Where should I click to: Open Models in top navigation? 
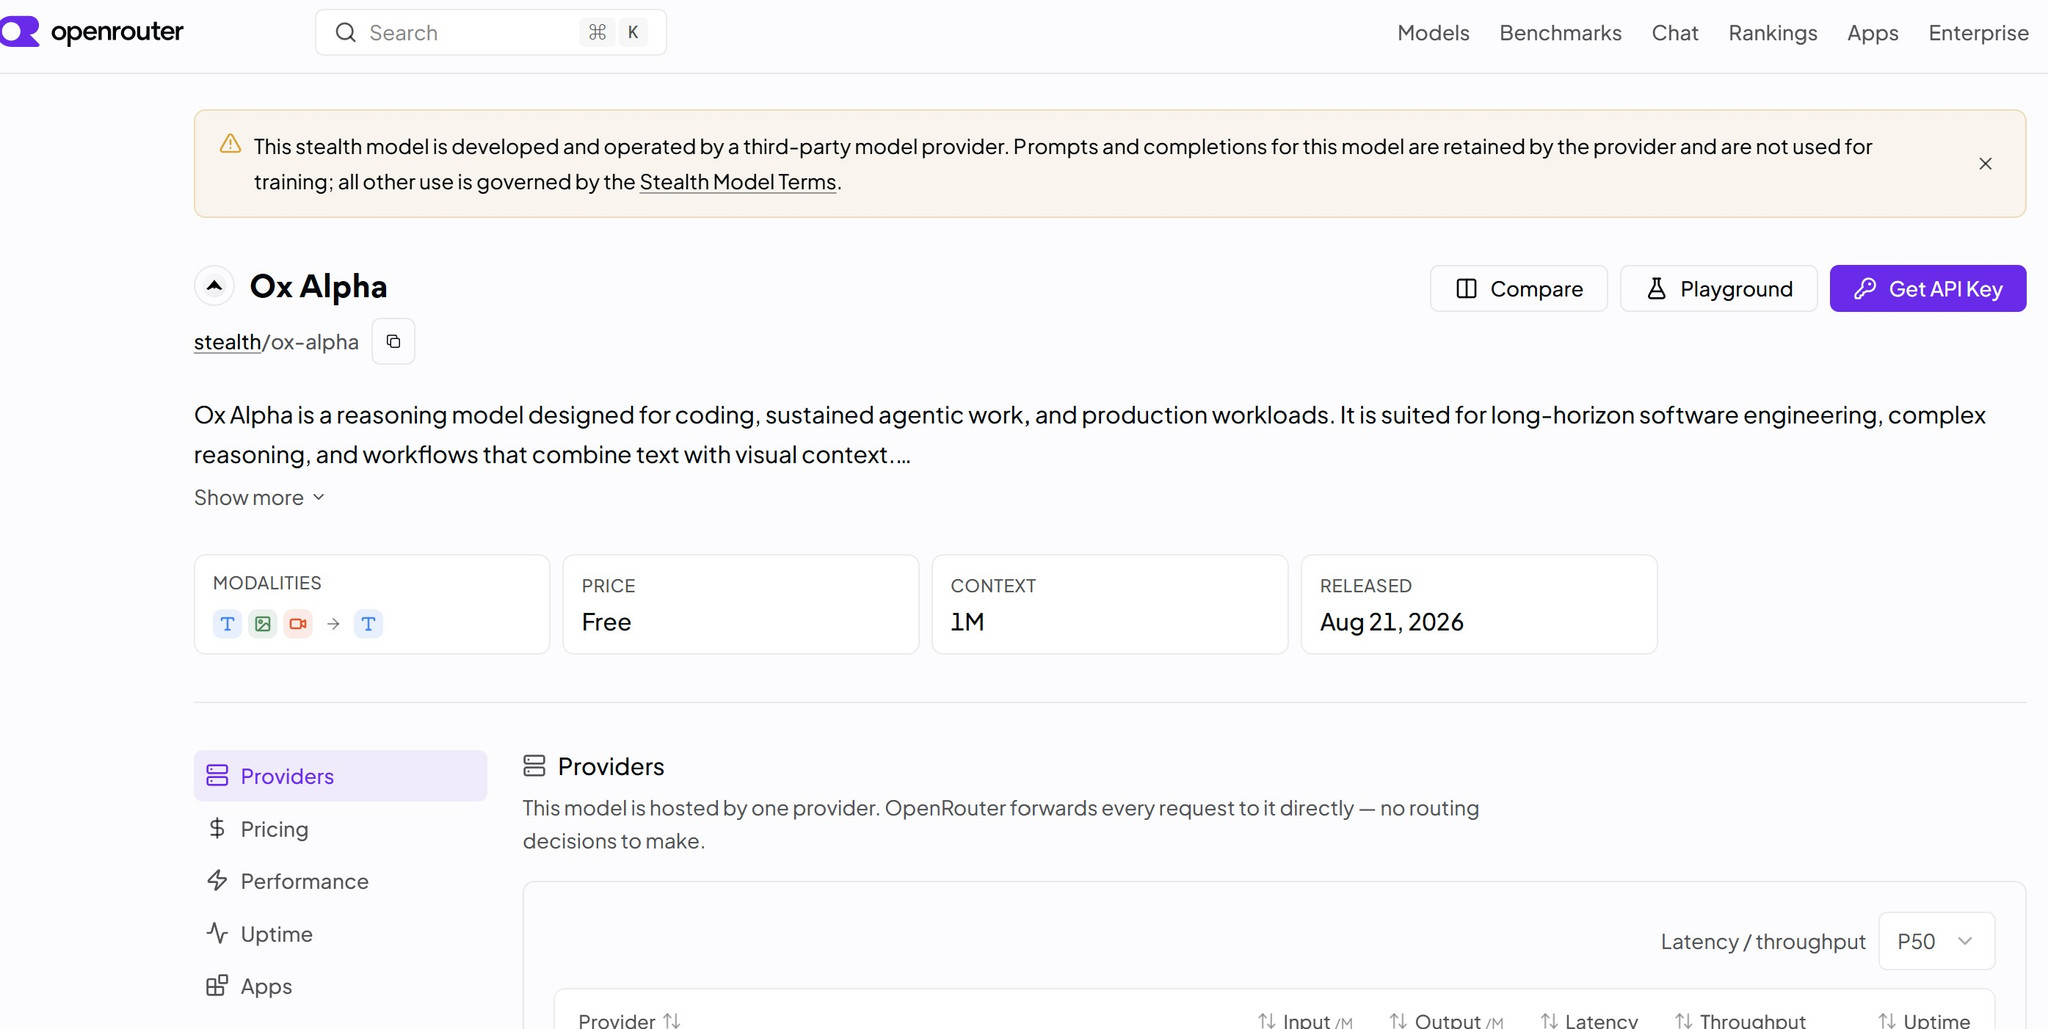(x=1433, y=33)
